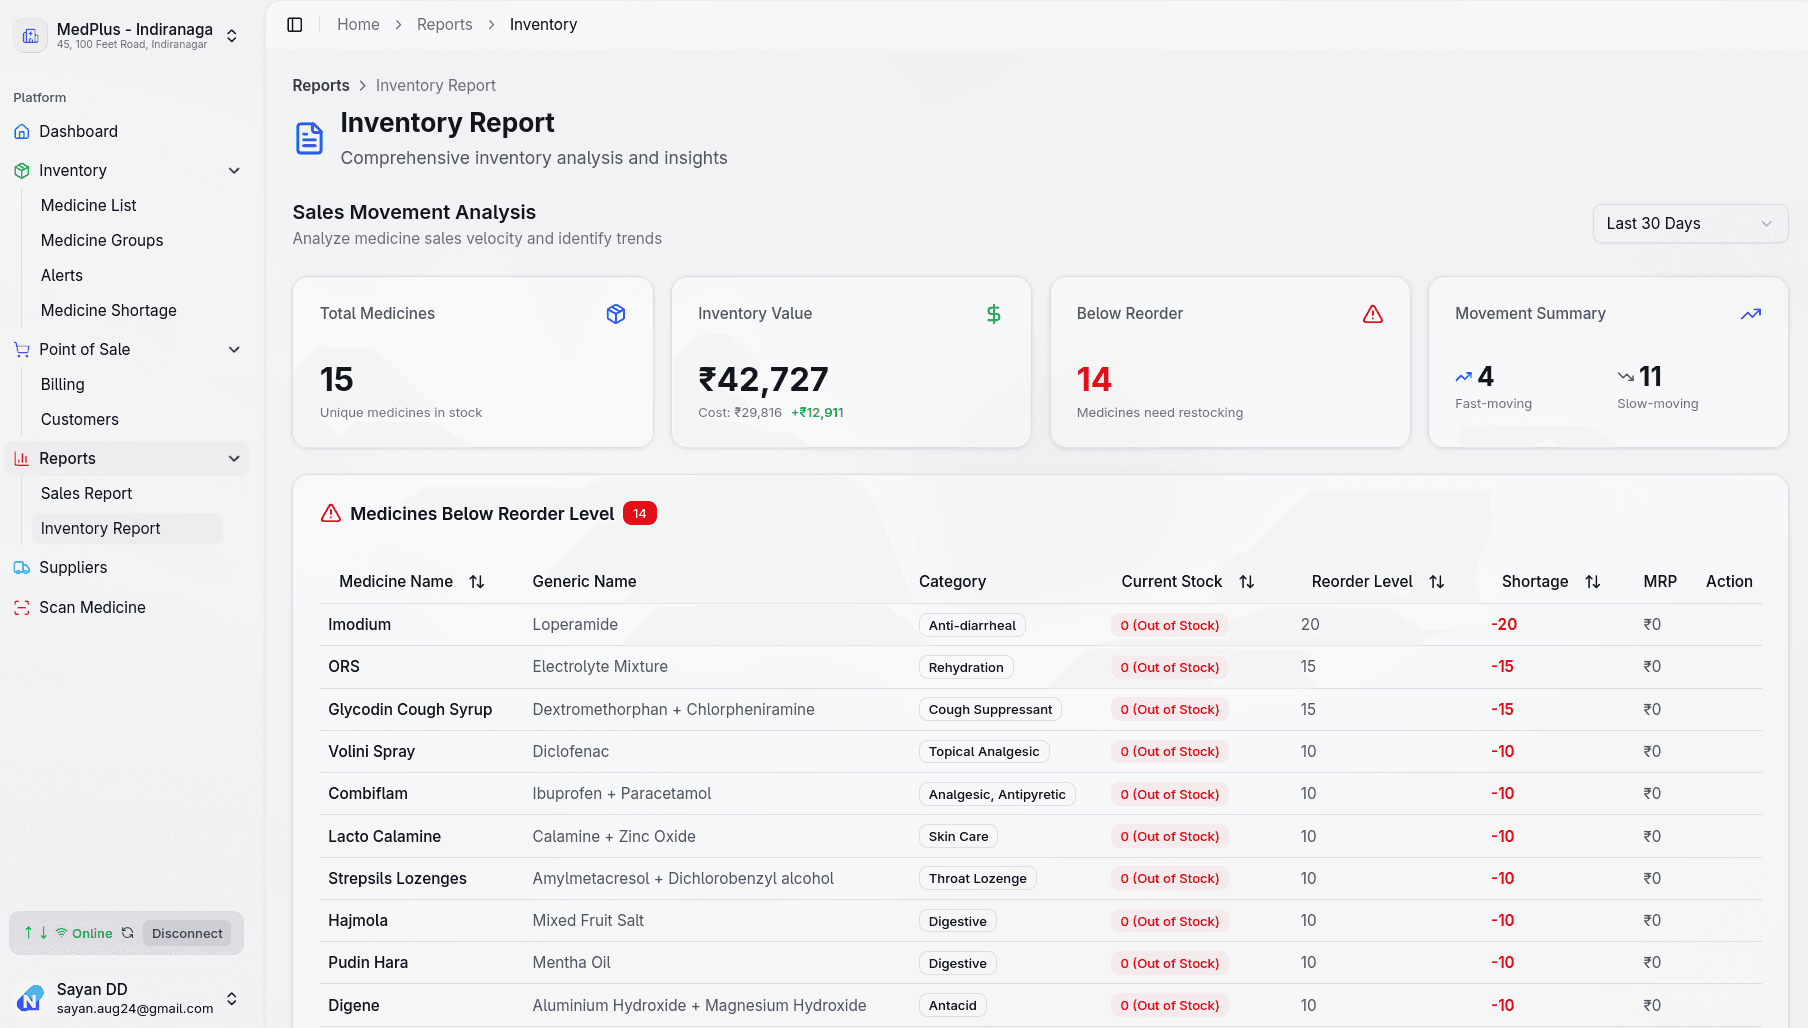This screenshot has height=1028, width=1808.
Task: Sort by Medicine Name column
Action: (x=412, y=581)
